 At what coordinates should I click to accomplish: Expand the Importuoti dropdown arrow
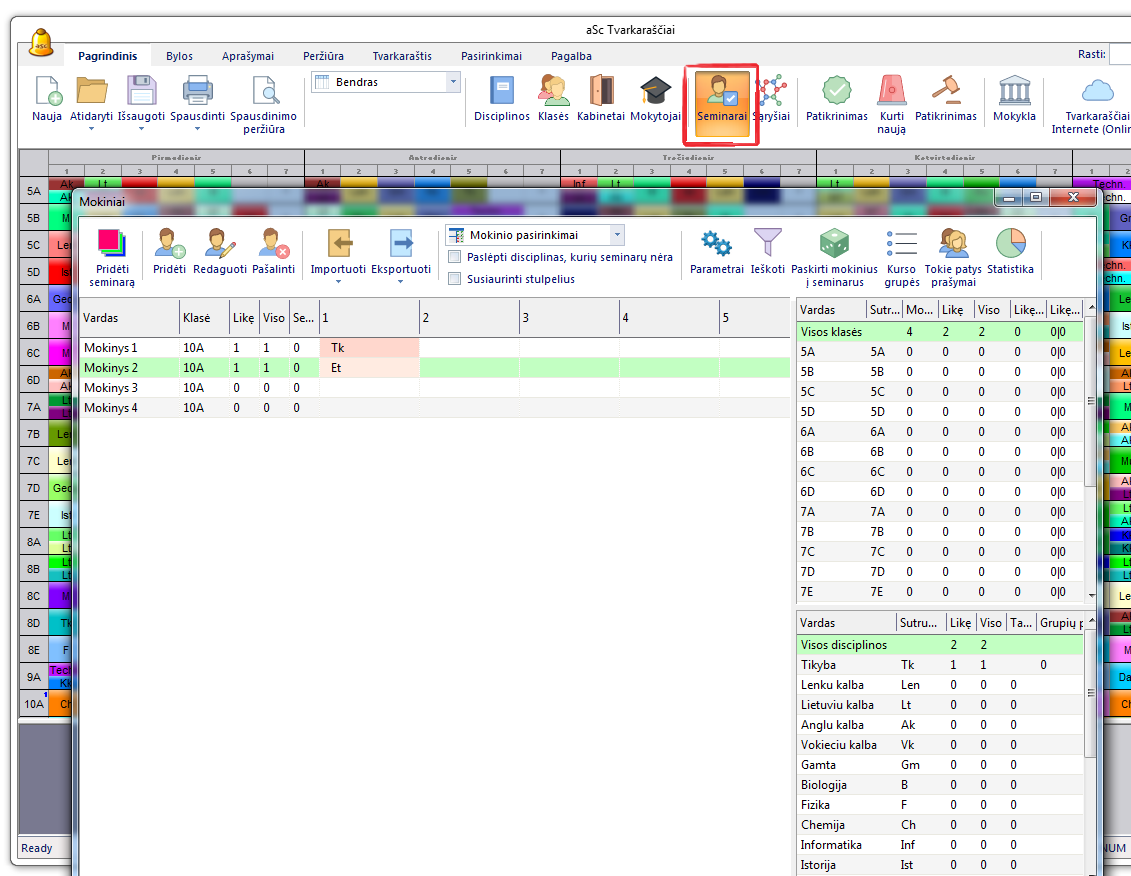pyautogui.click(x=338, y=282)
